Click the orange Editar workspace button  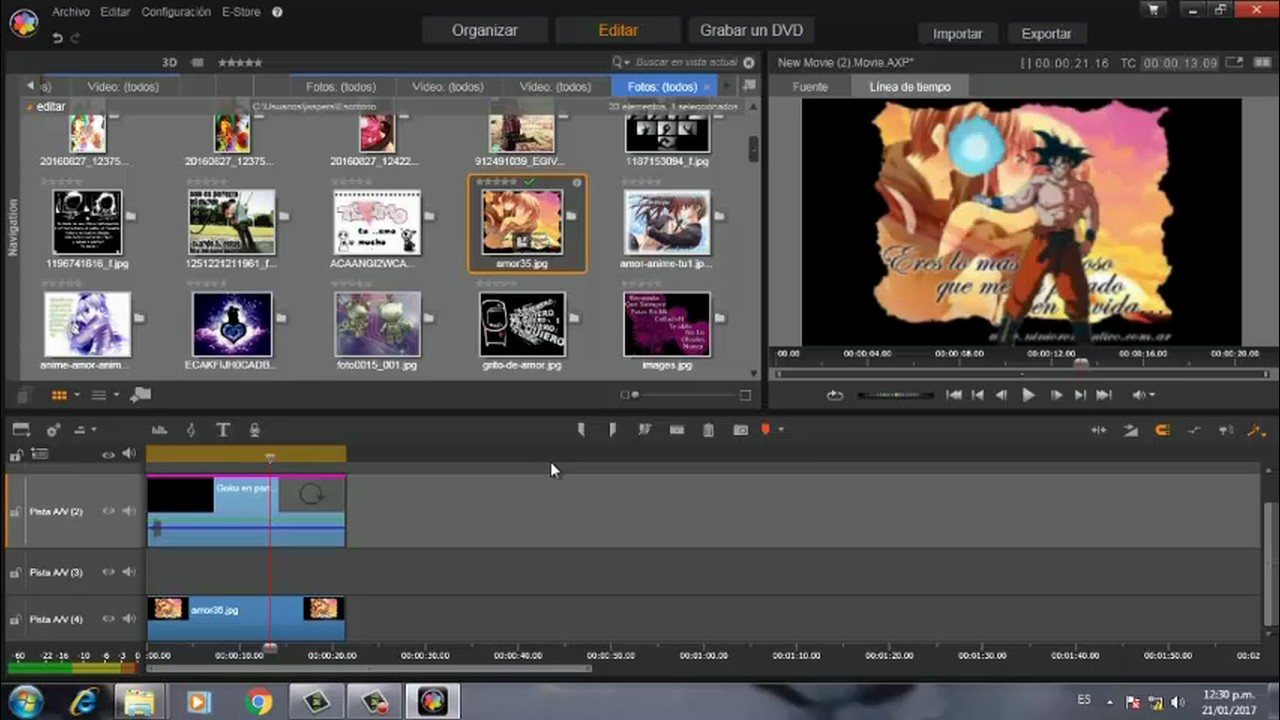click(x=618, y=30)
